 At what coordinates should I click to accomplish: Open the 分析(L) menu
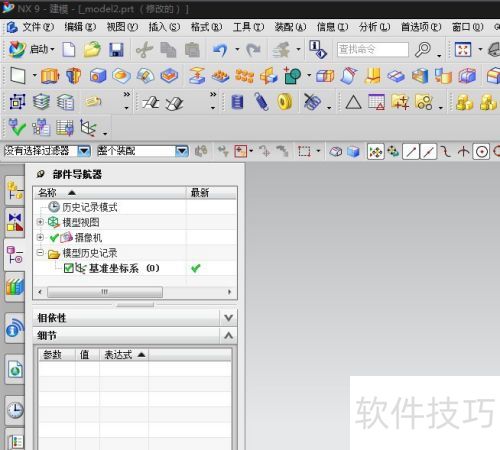374,27
